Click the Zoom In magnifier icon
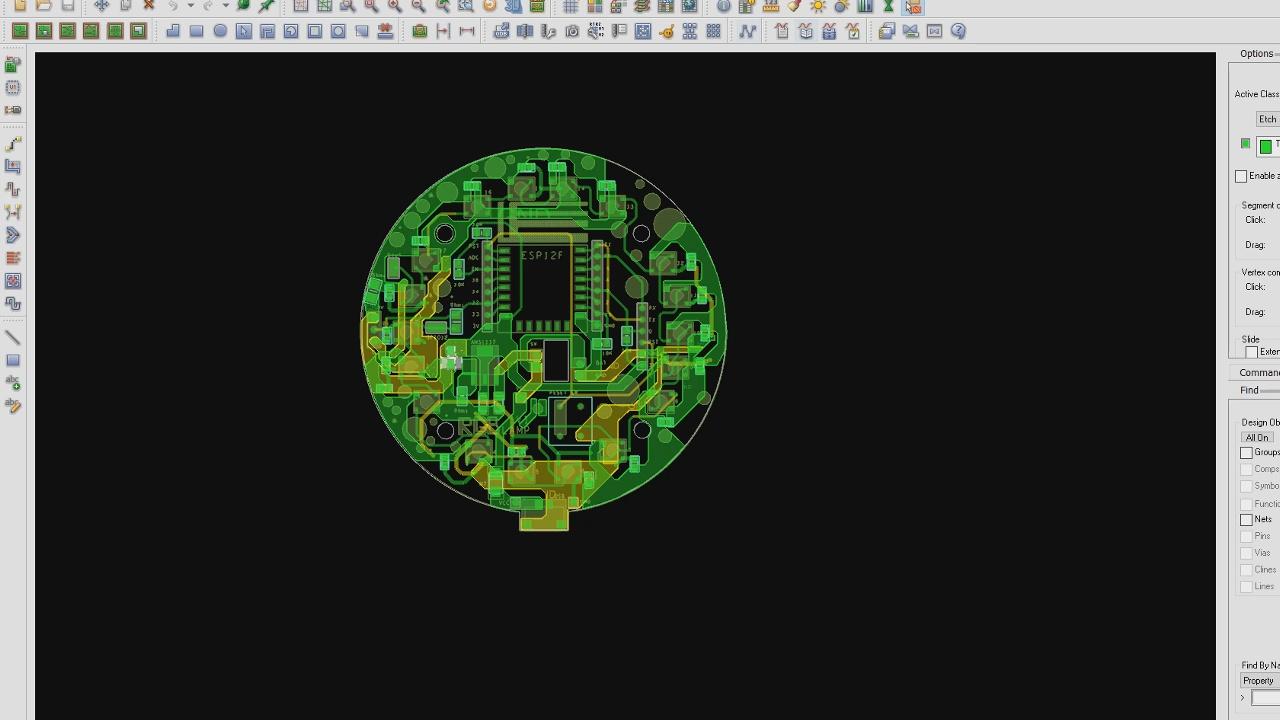 (x=394, y=5)
